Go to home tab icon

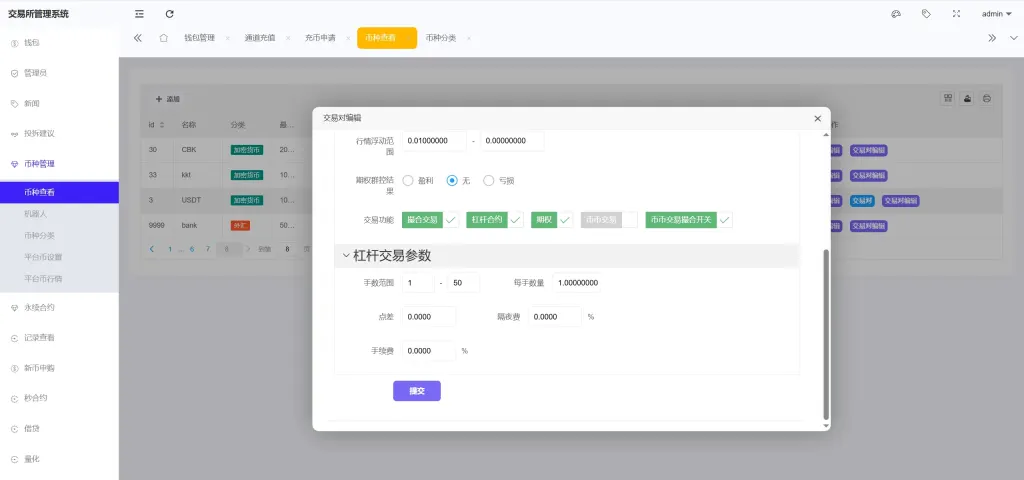click(163, 38)
